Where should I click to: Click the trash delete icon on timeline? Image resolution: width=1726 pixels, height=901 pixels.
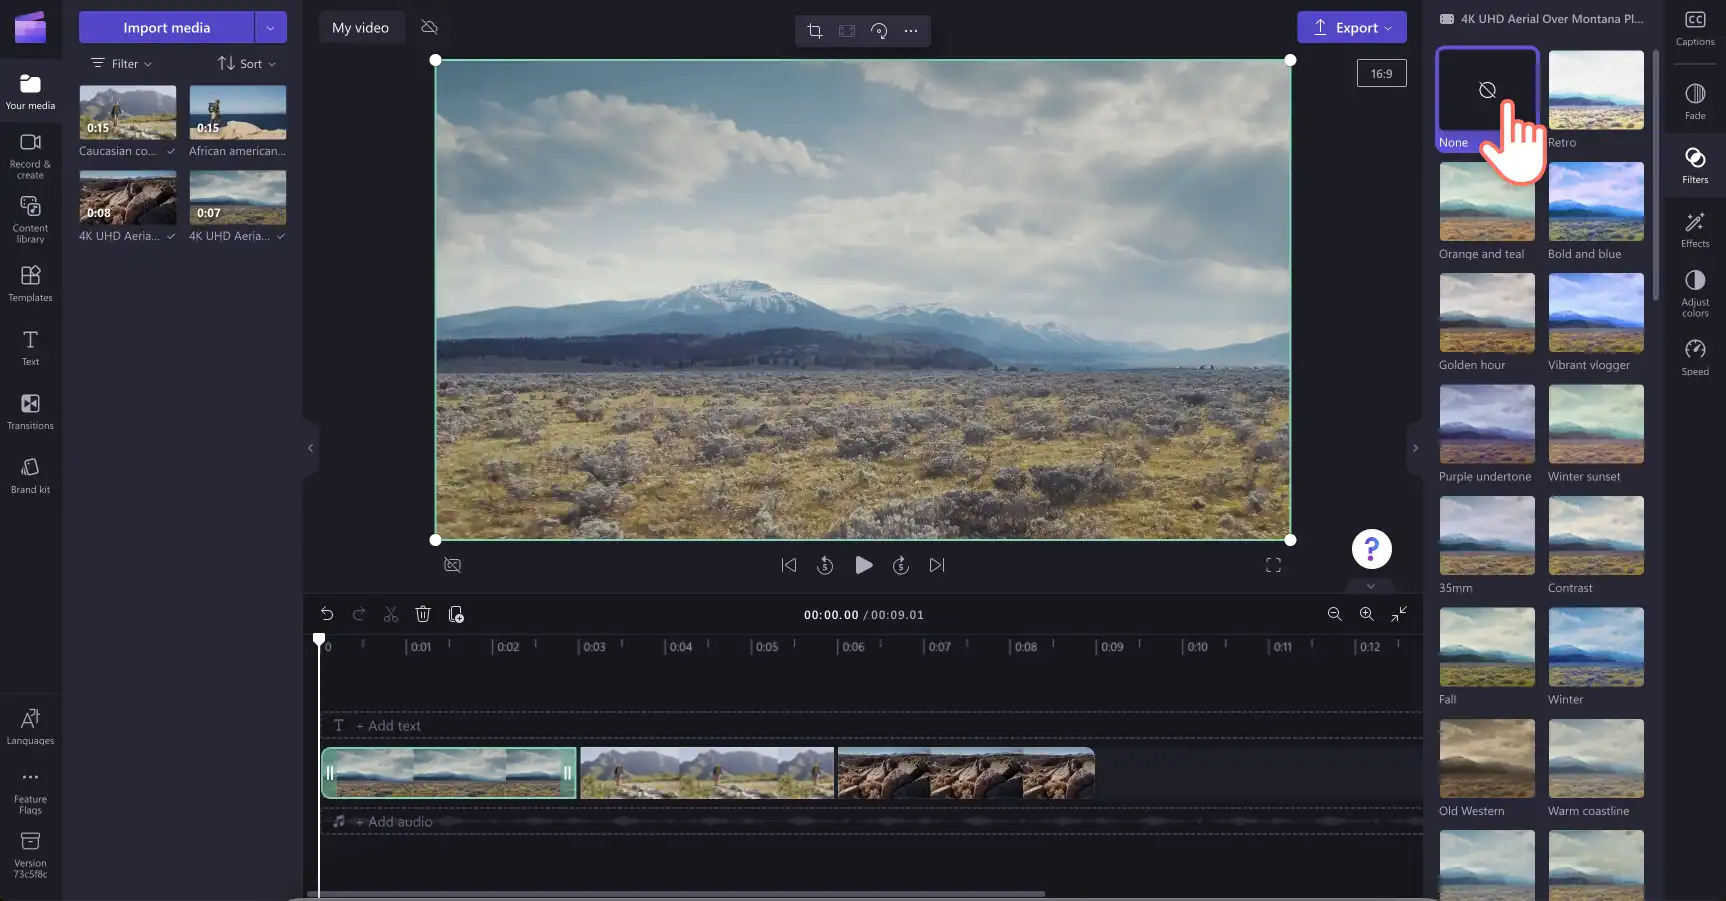(423, 614)
